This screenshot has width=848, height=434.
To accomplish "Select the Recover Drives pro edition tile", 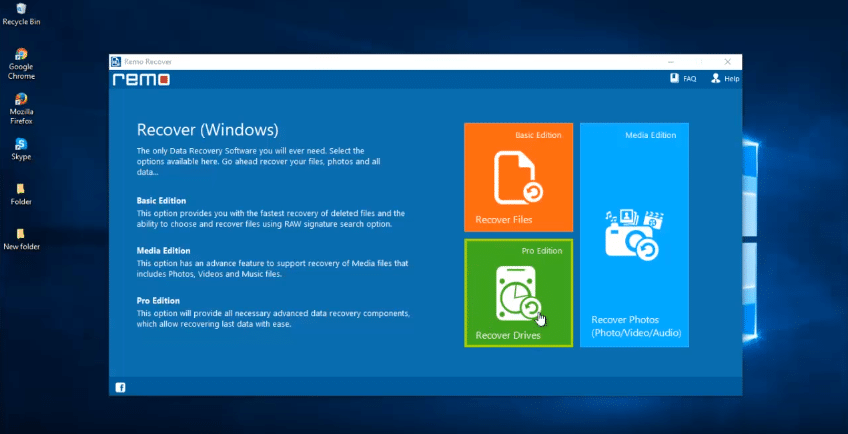I will click(x=518, y=293).
